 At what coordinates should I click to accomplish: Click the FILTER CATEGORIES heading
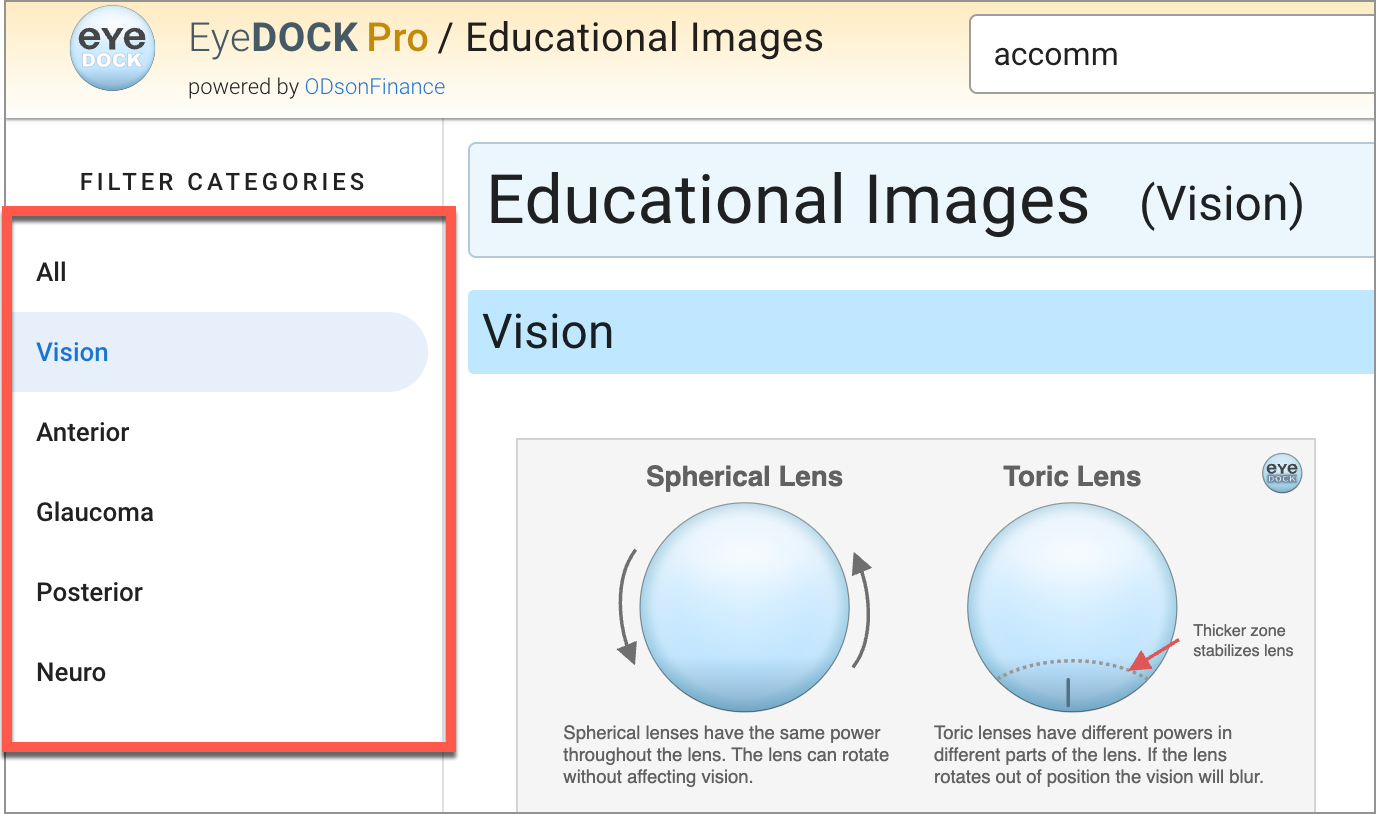[x=222, y=182]
